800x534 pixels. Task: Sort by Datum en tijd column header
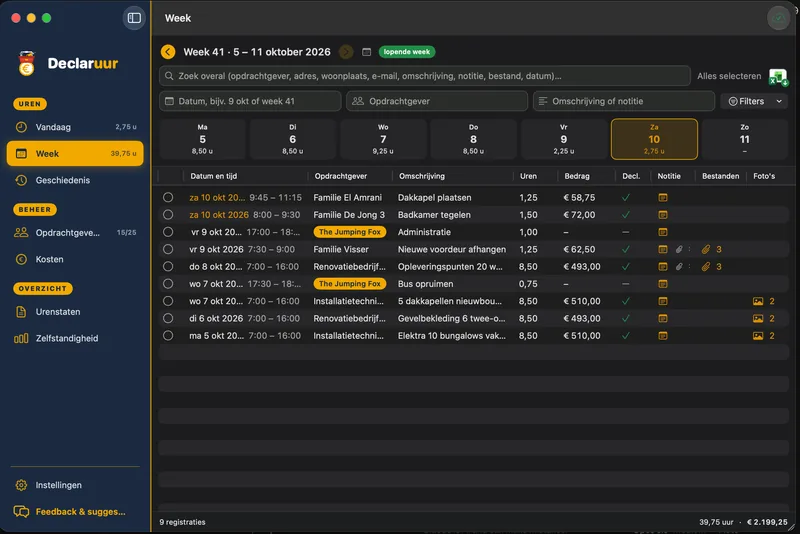pos(214,176)
